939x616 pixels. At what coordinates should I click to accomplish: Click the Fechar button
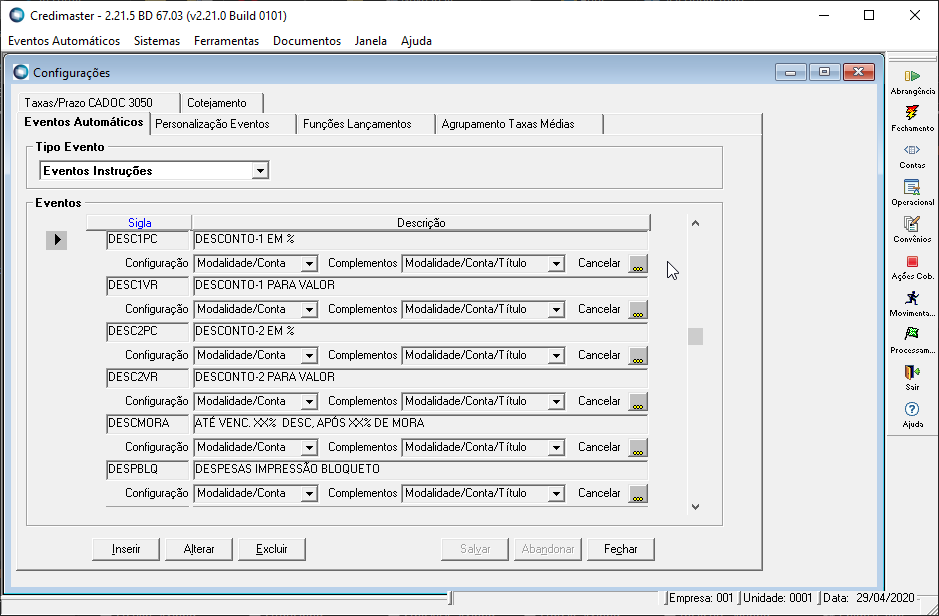point(620,549)
